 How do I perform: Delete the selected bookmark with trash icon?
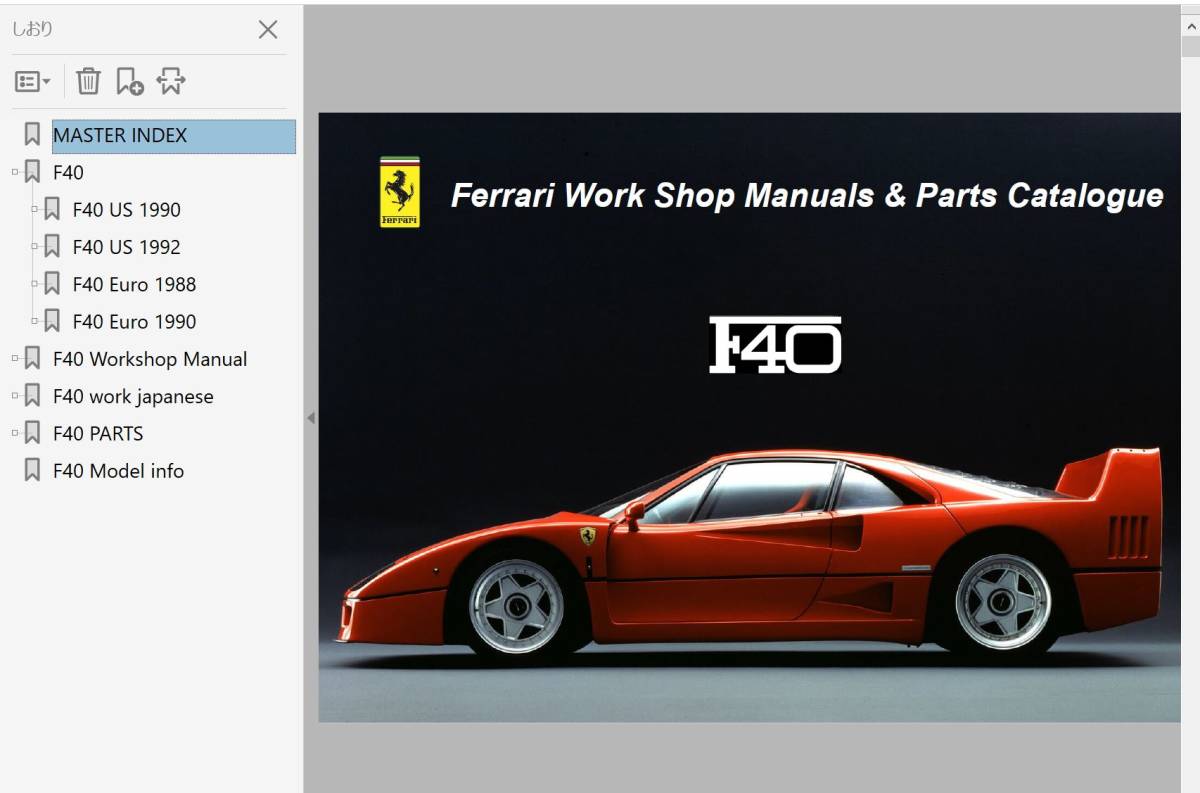click(x=88, y=82)
